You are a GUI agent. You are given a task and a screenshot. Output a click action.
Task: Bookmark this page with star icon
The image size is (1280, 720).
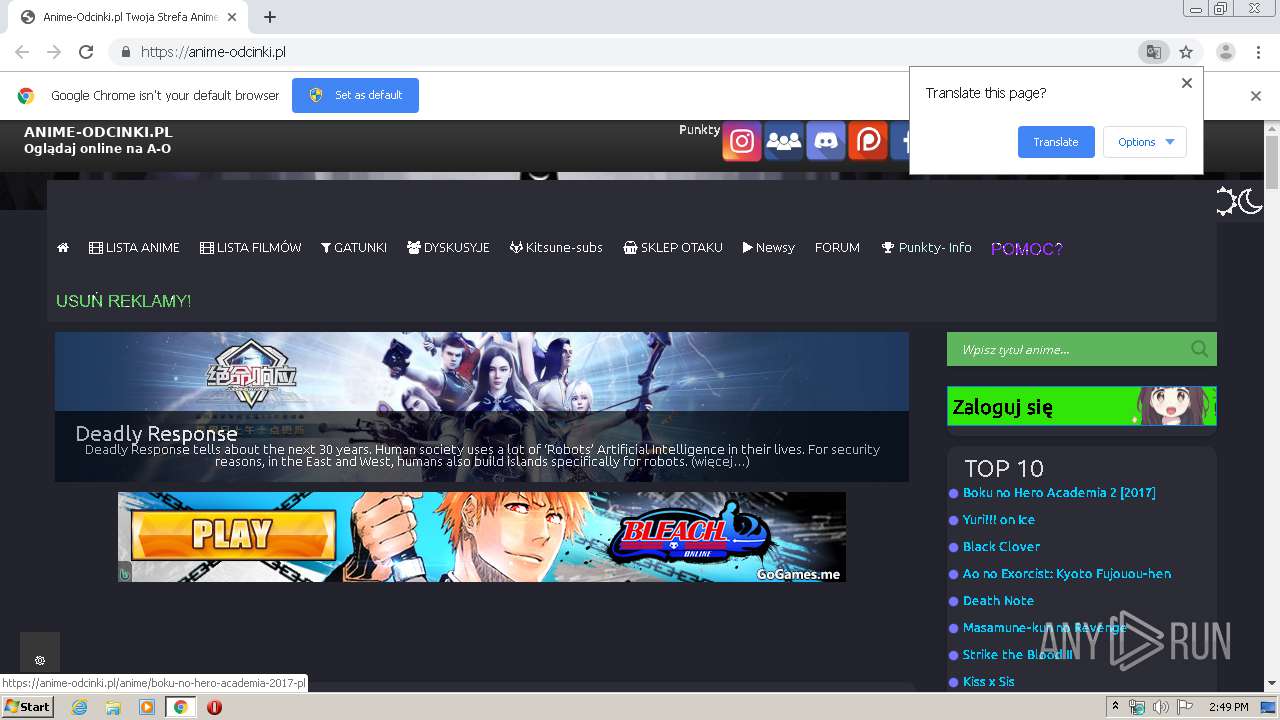click(1186, 52)
